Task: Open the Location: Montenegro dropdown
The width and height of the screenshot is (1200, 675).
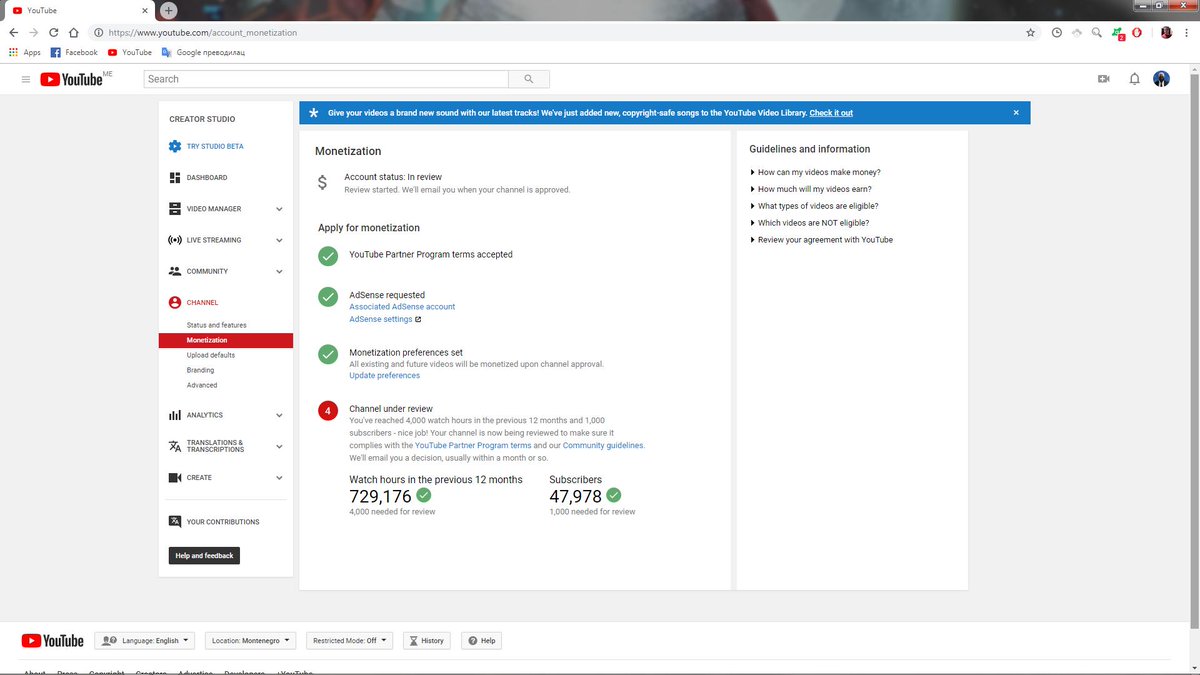Action: (251, 640)
